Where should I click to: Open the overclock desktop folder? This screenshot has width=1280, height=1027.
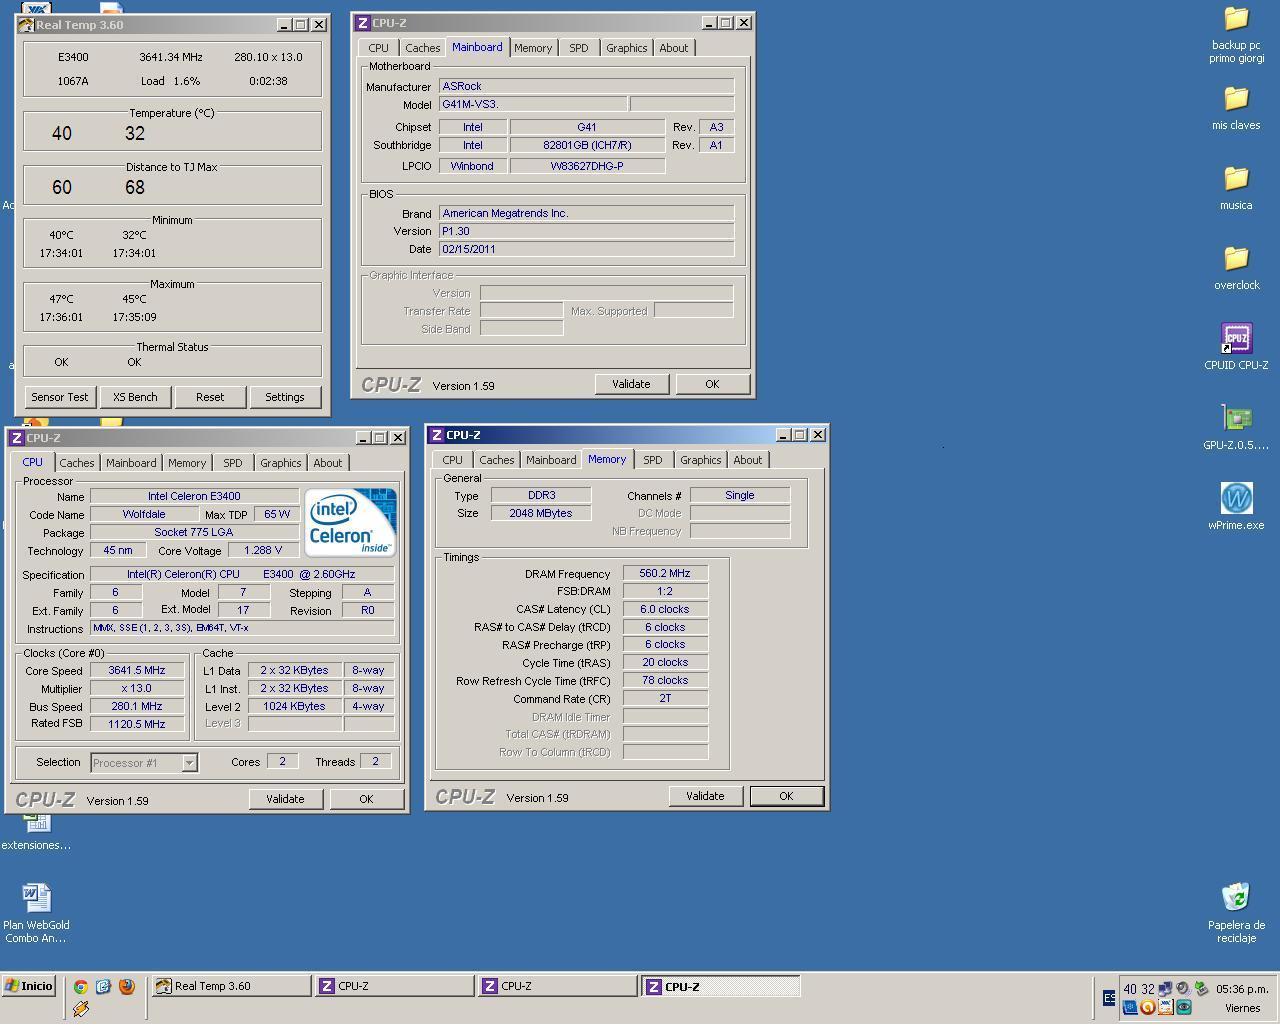pos(1236,267)
